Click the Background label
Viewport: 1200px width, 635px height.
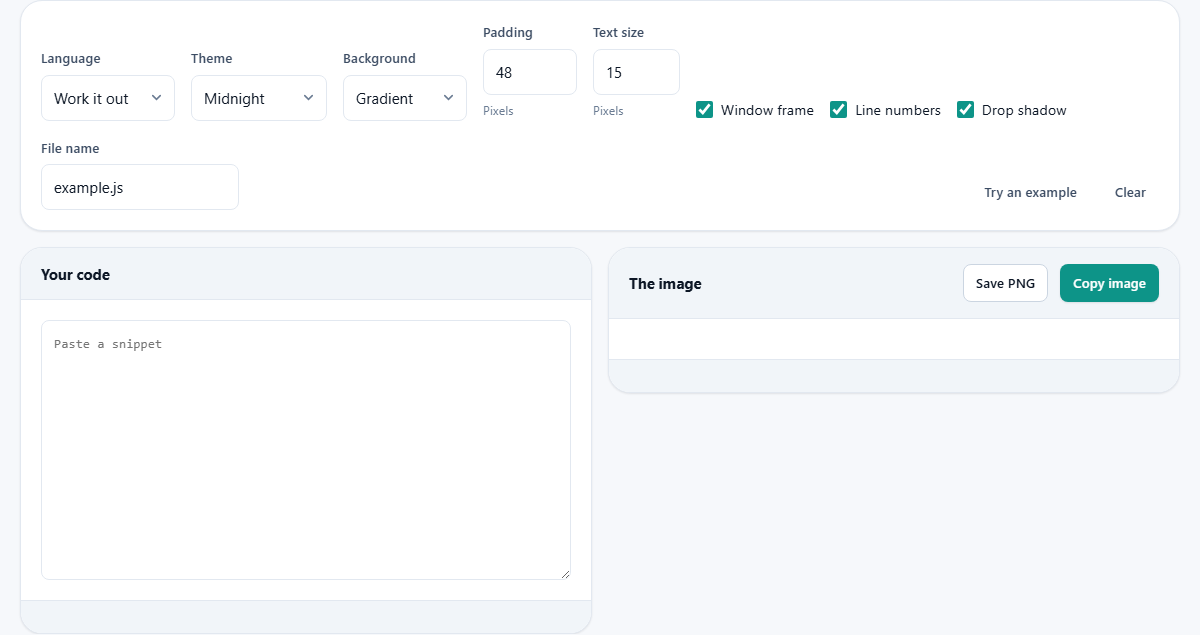[x=379, y=58]
